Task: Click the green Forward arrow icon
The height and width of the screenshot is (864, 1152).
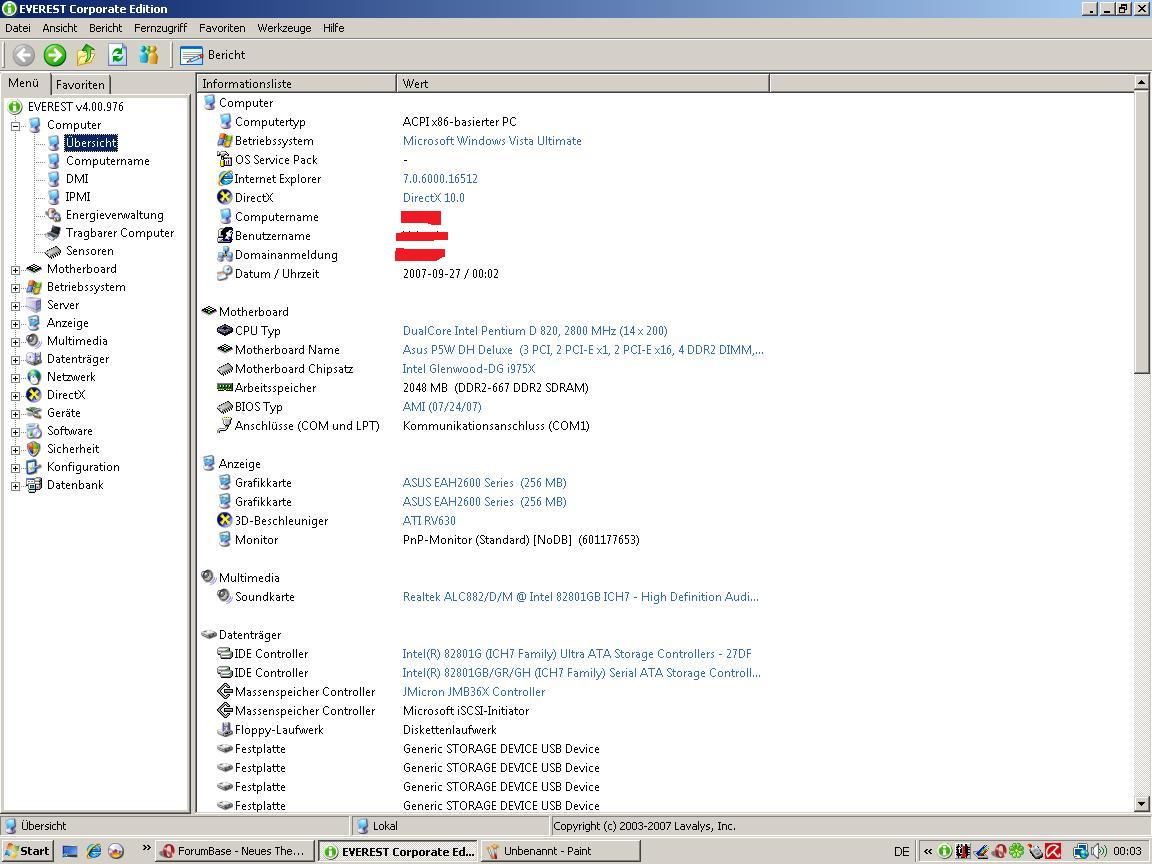Action: pyautogui.click(x=55, y=55)
